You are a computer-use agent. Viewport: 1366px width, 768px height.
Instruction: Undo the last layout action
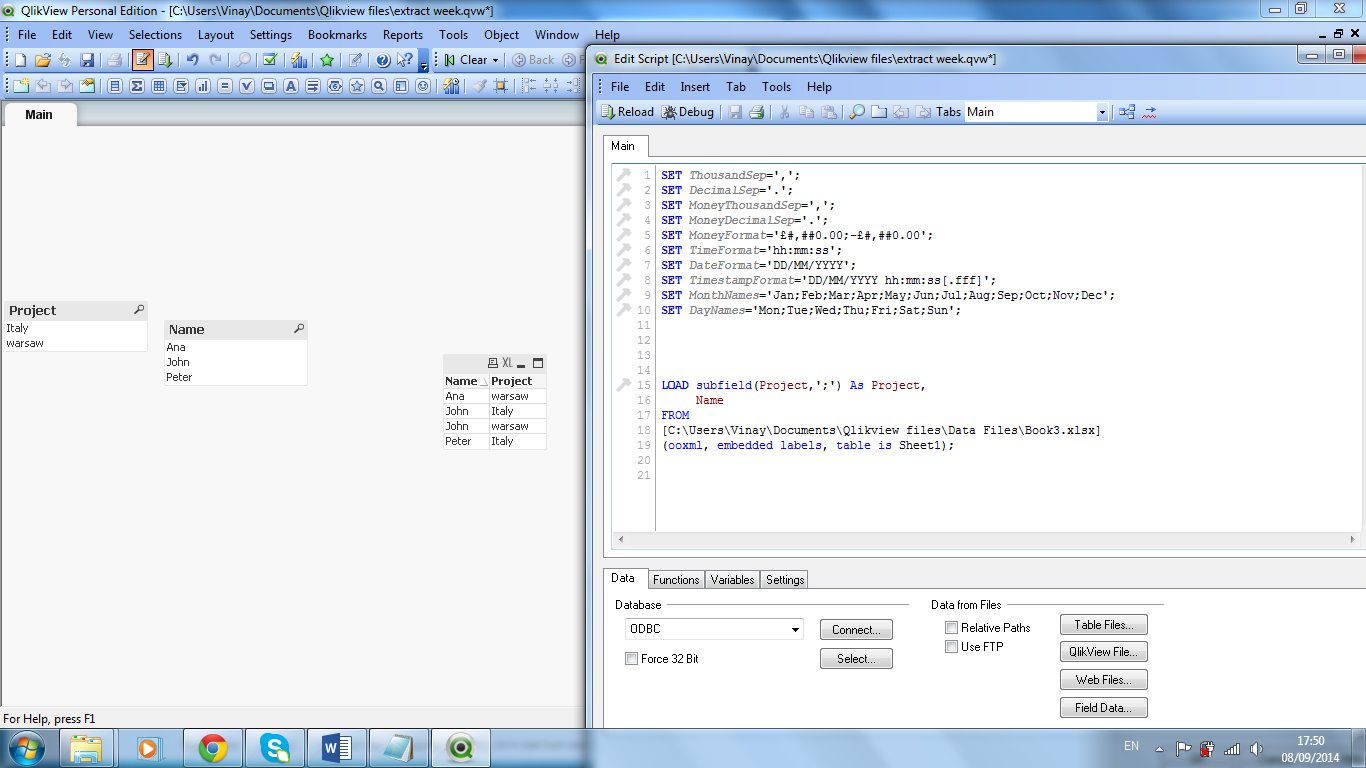[x=193, y=60]
